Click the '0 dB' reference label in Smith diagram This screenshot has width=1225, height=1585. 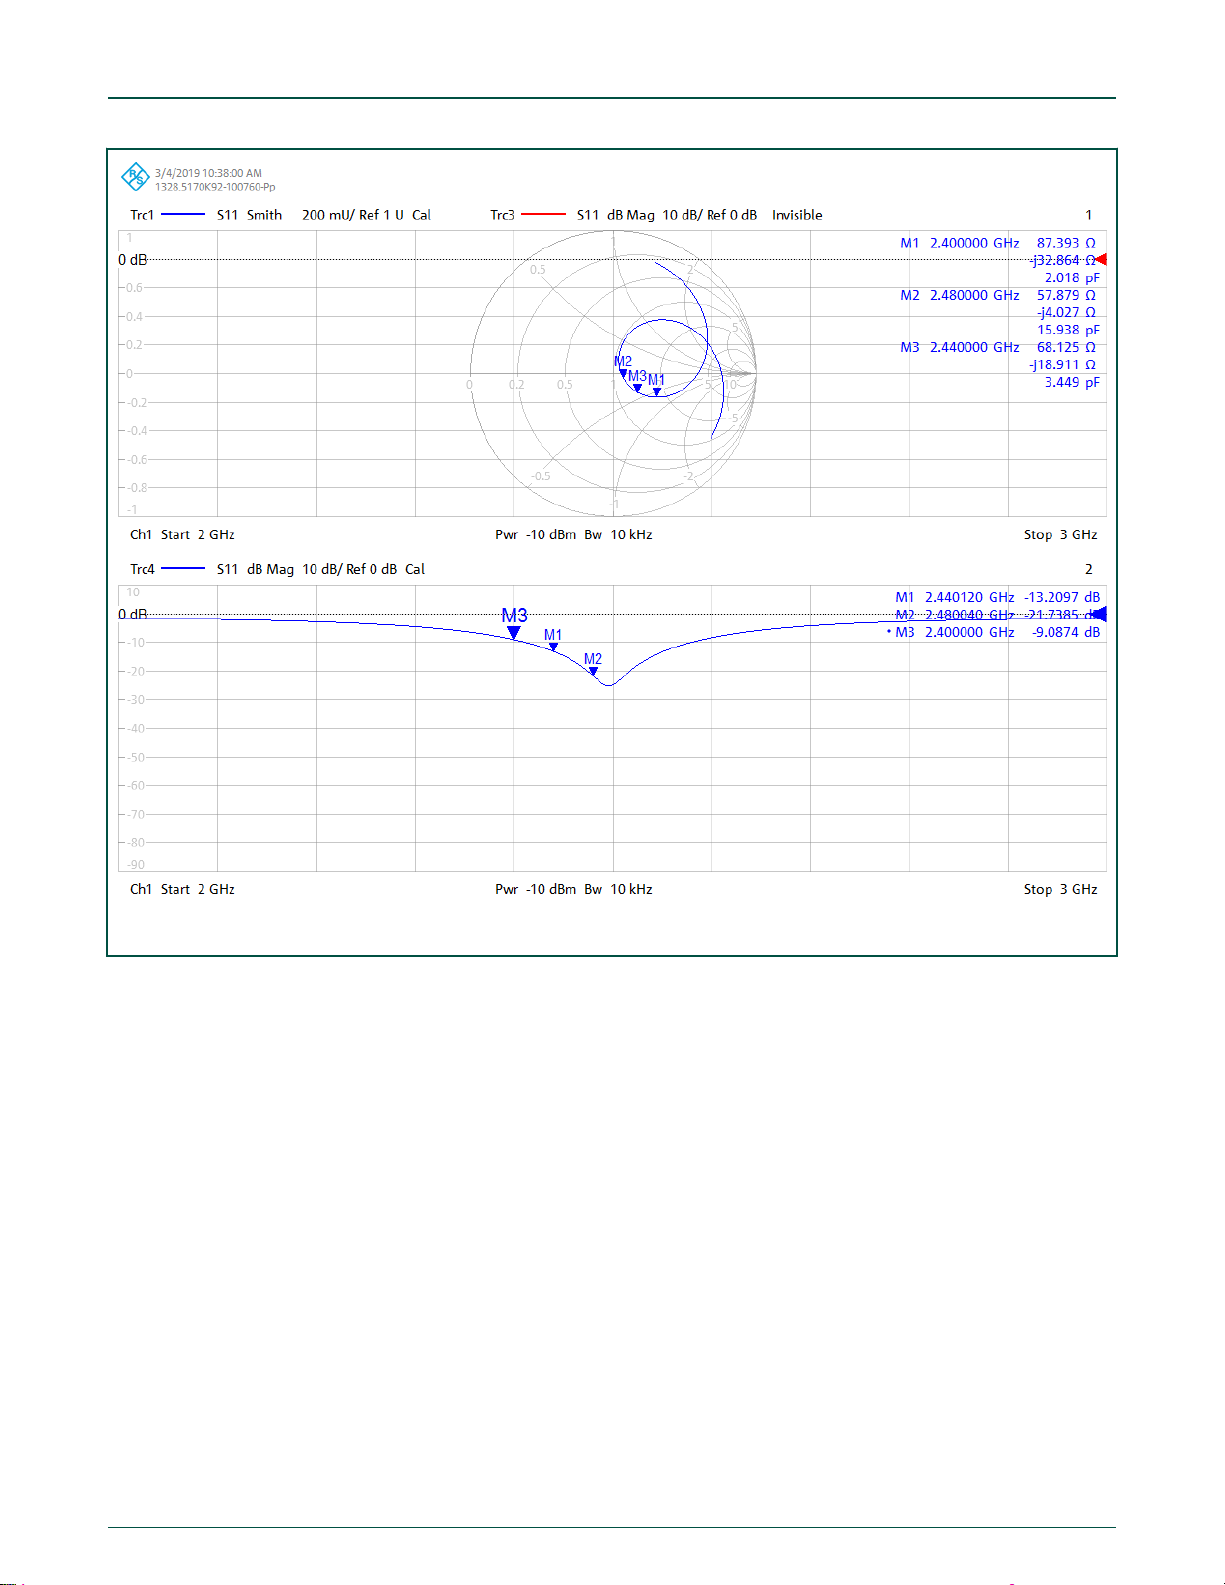pyautogui.click(x=133, y=260)
